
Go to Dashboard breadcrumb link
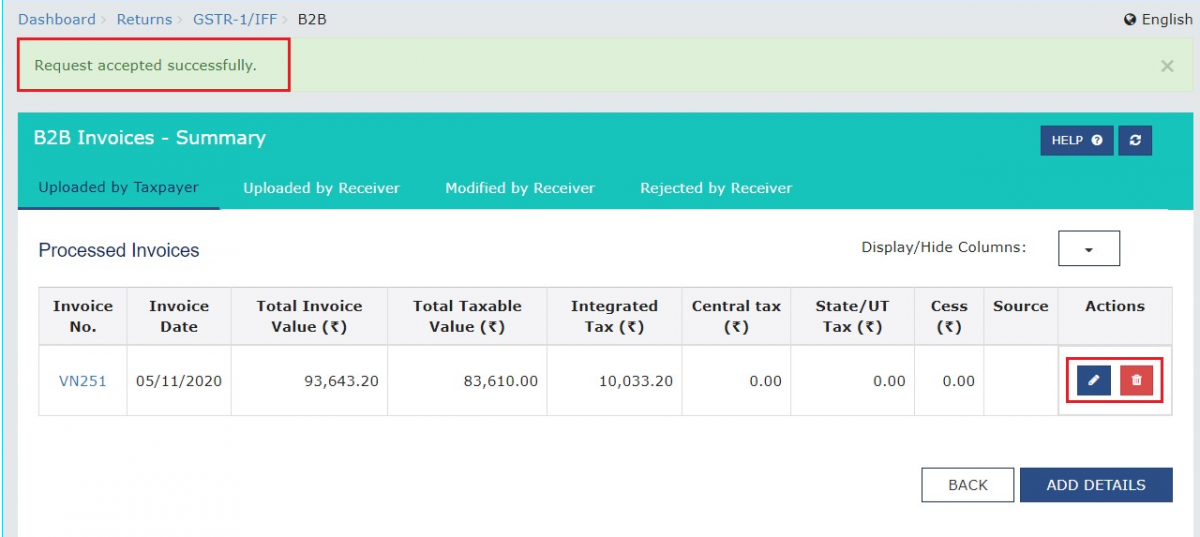pos(57,19)
